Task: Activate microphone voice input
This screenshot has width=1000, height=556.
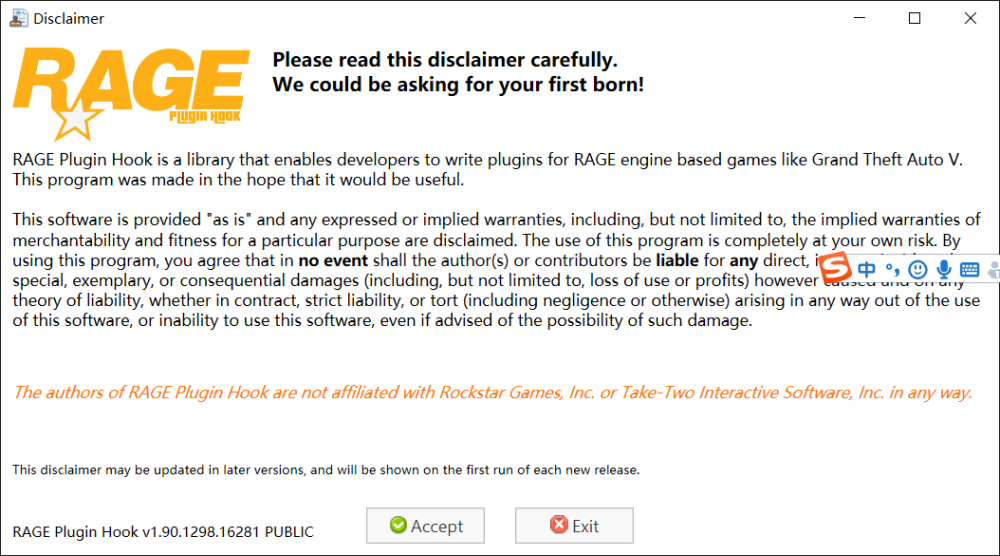Action: [943, 269]
